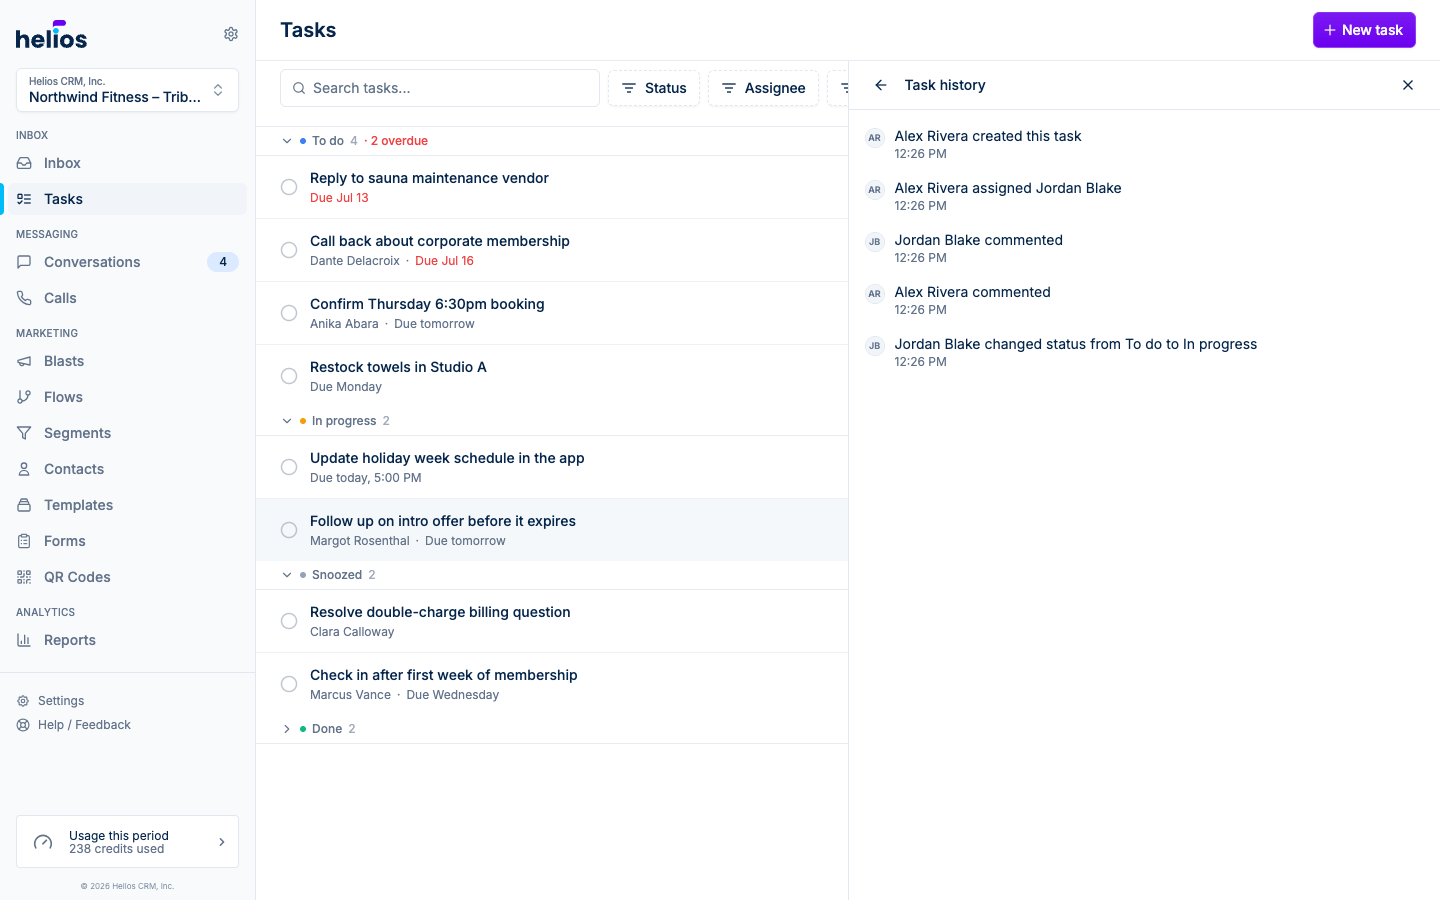Create a New task
Image resolution: width=1440 pixels, height=900 pixels.
(1364, 30)
